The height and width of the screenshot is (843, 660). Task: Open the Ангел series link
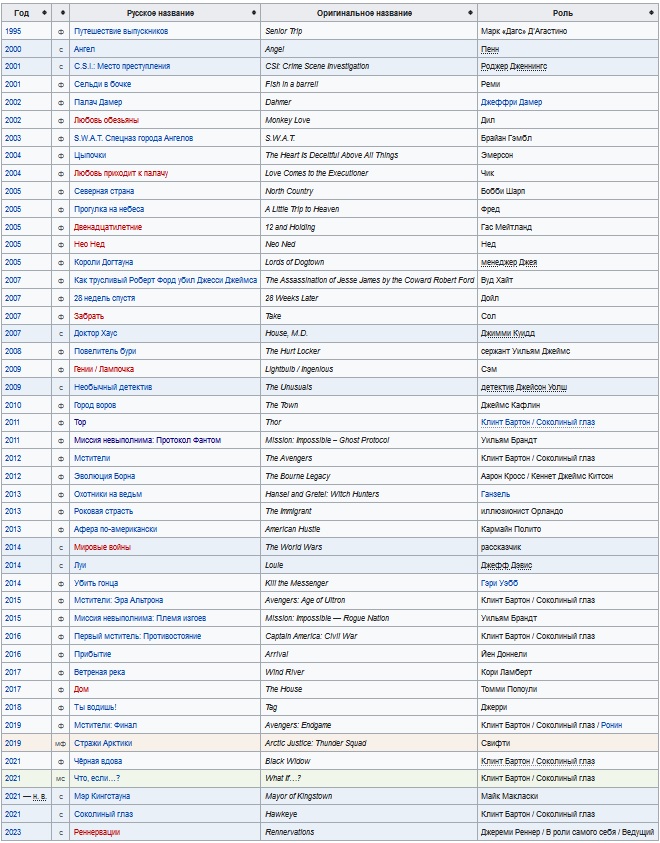tap(84, 49)
